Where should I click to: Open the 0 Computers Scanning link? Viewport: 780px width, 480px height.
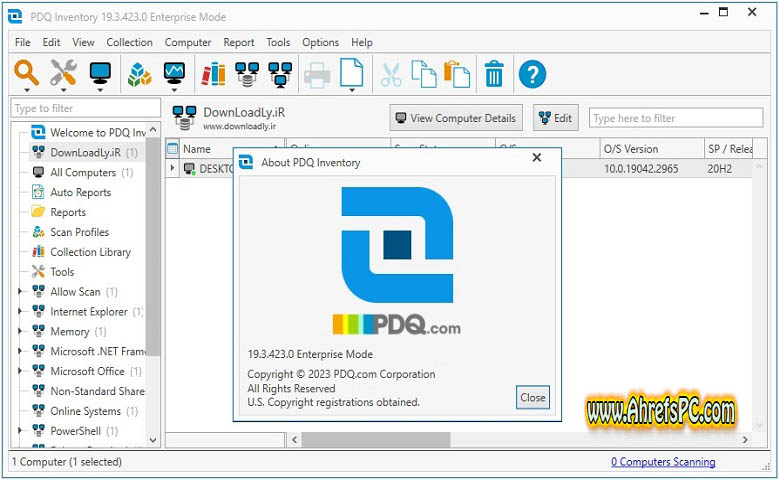663,462
